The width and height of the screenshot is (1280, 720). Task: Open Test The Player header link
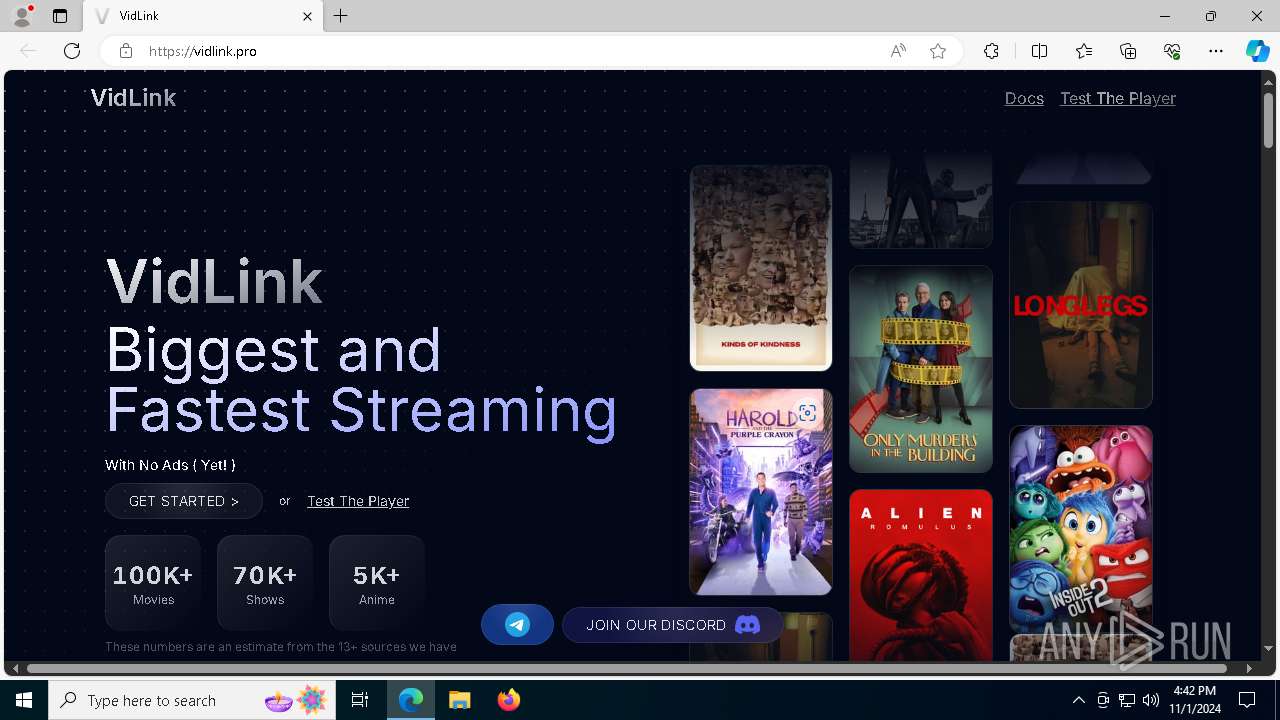1118,98
